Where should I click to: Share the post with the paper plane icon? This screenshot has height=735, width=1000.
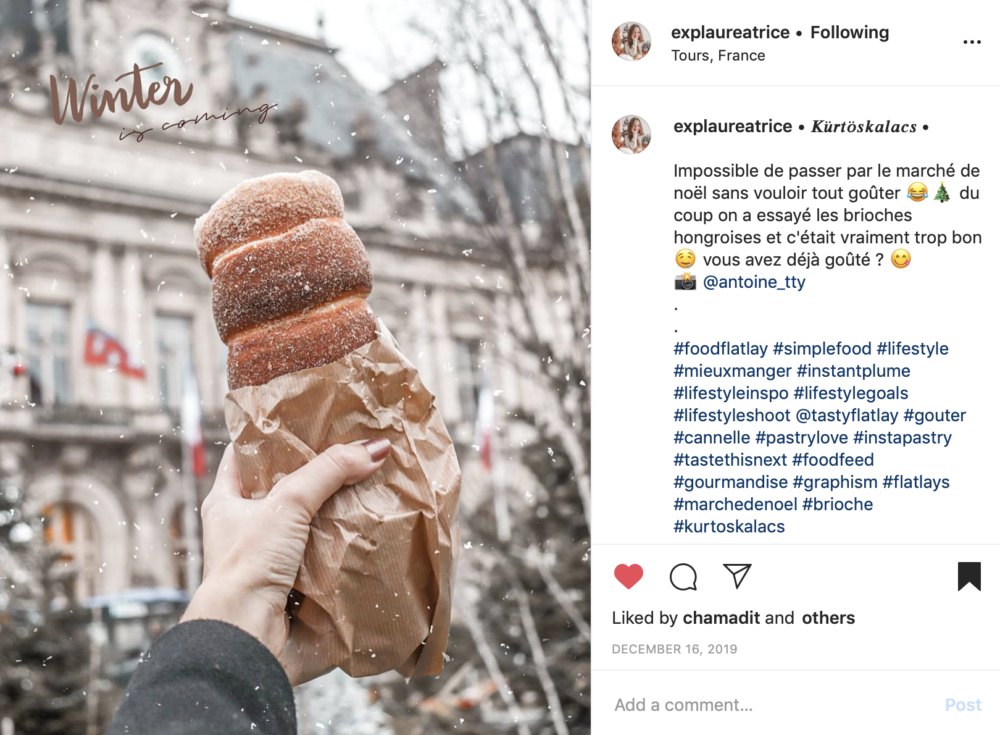coord(737,575)
